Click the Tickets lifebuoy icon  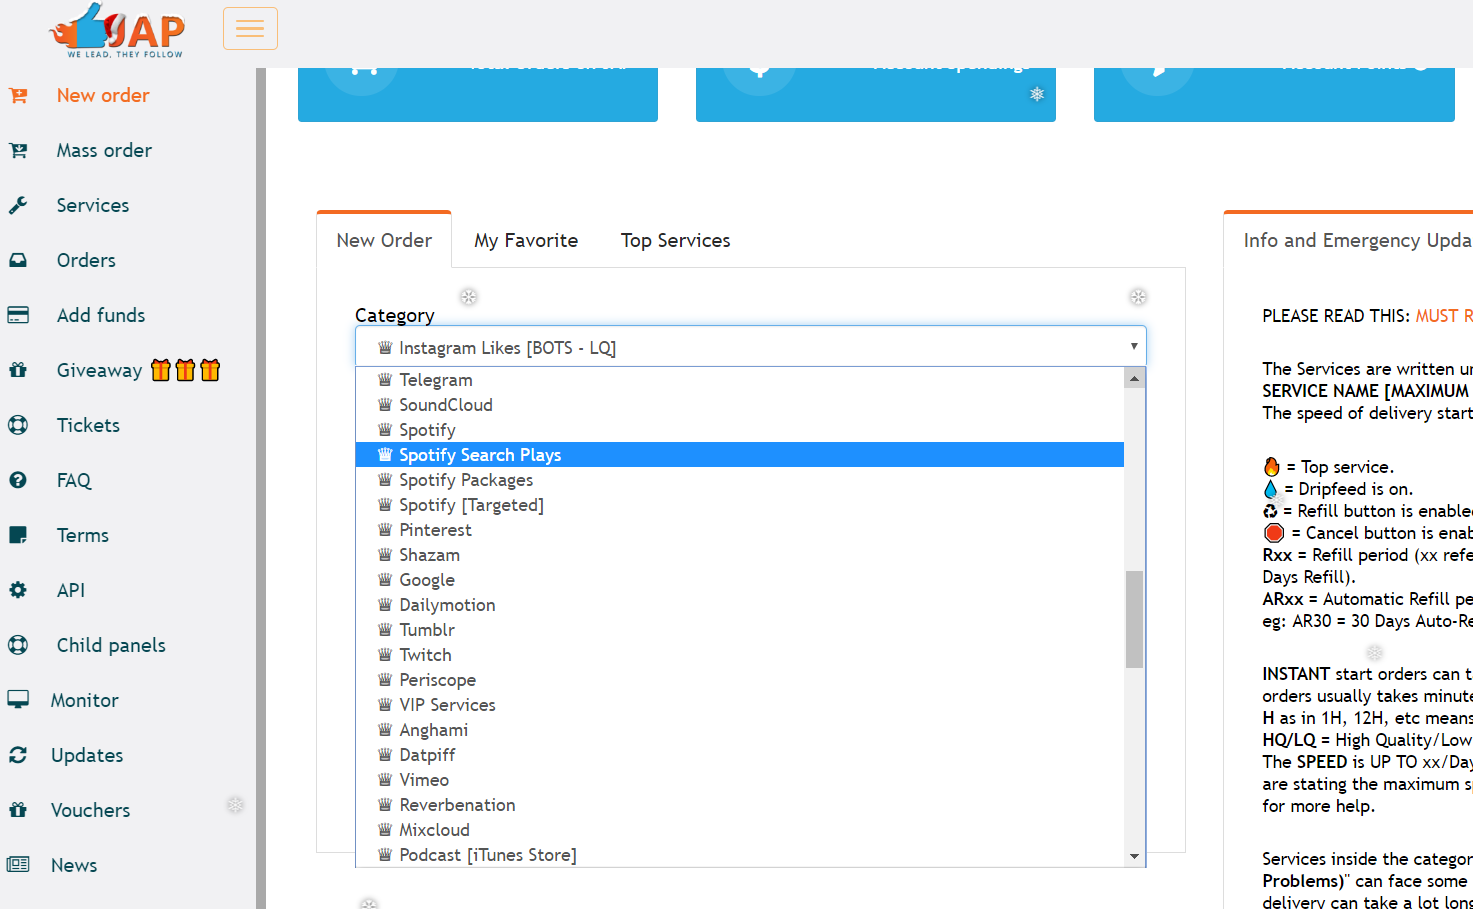click(18, 426)
